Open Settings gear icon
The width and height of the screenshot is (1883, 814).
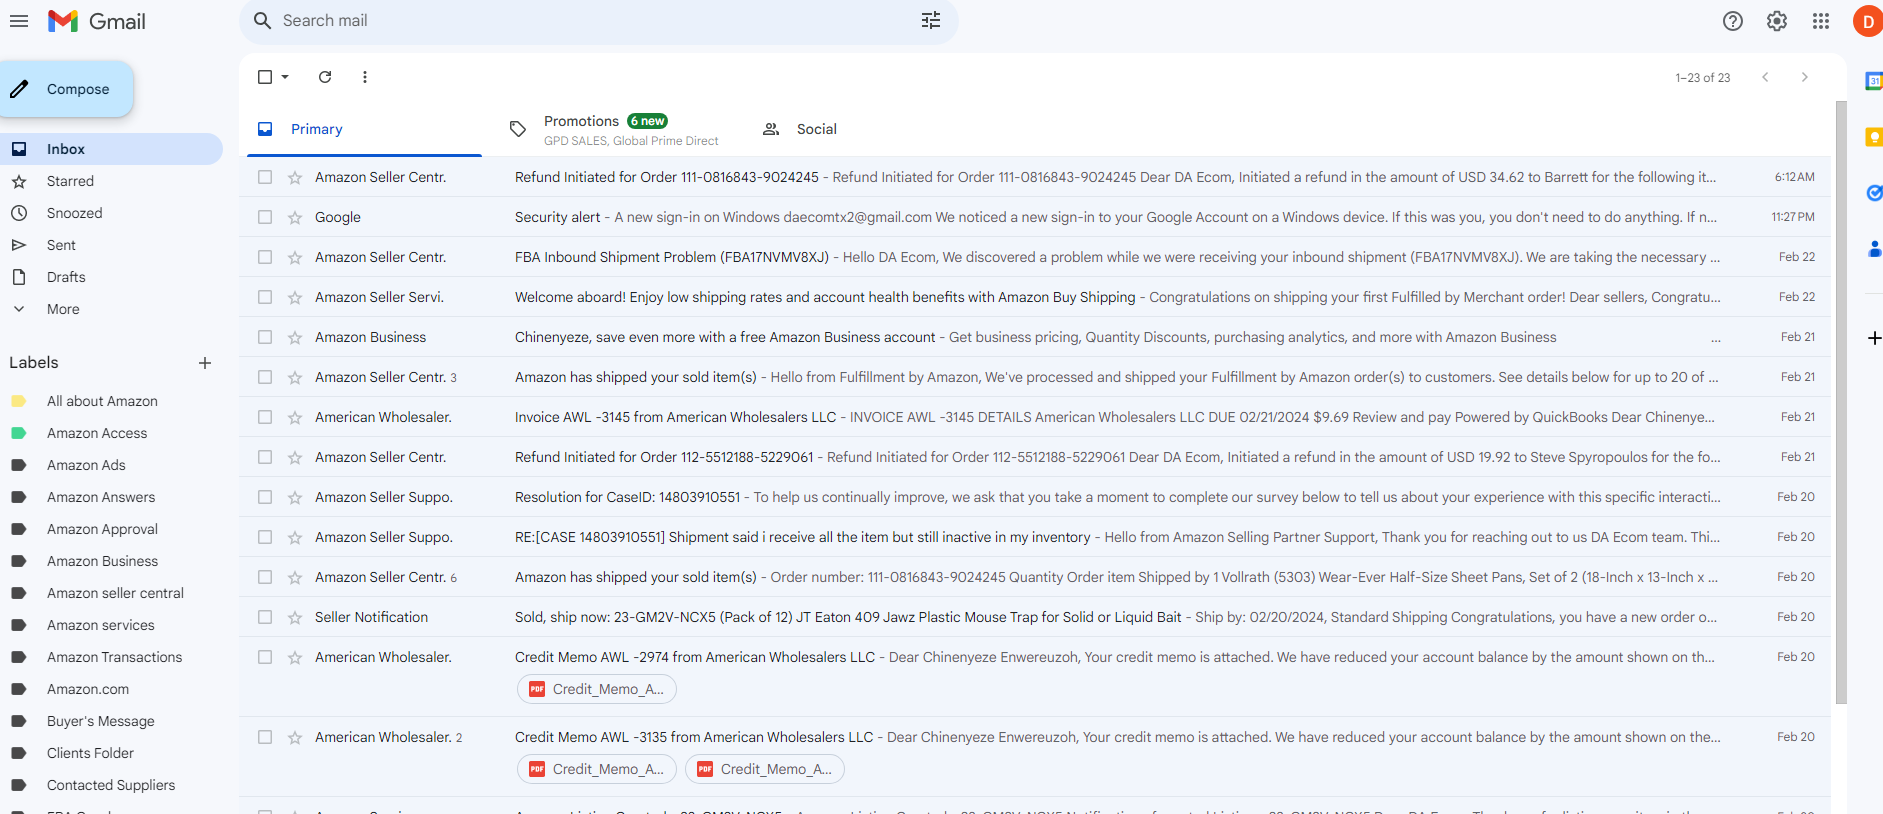point(1777,21)
